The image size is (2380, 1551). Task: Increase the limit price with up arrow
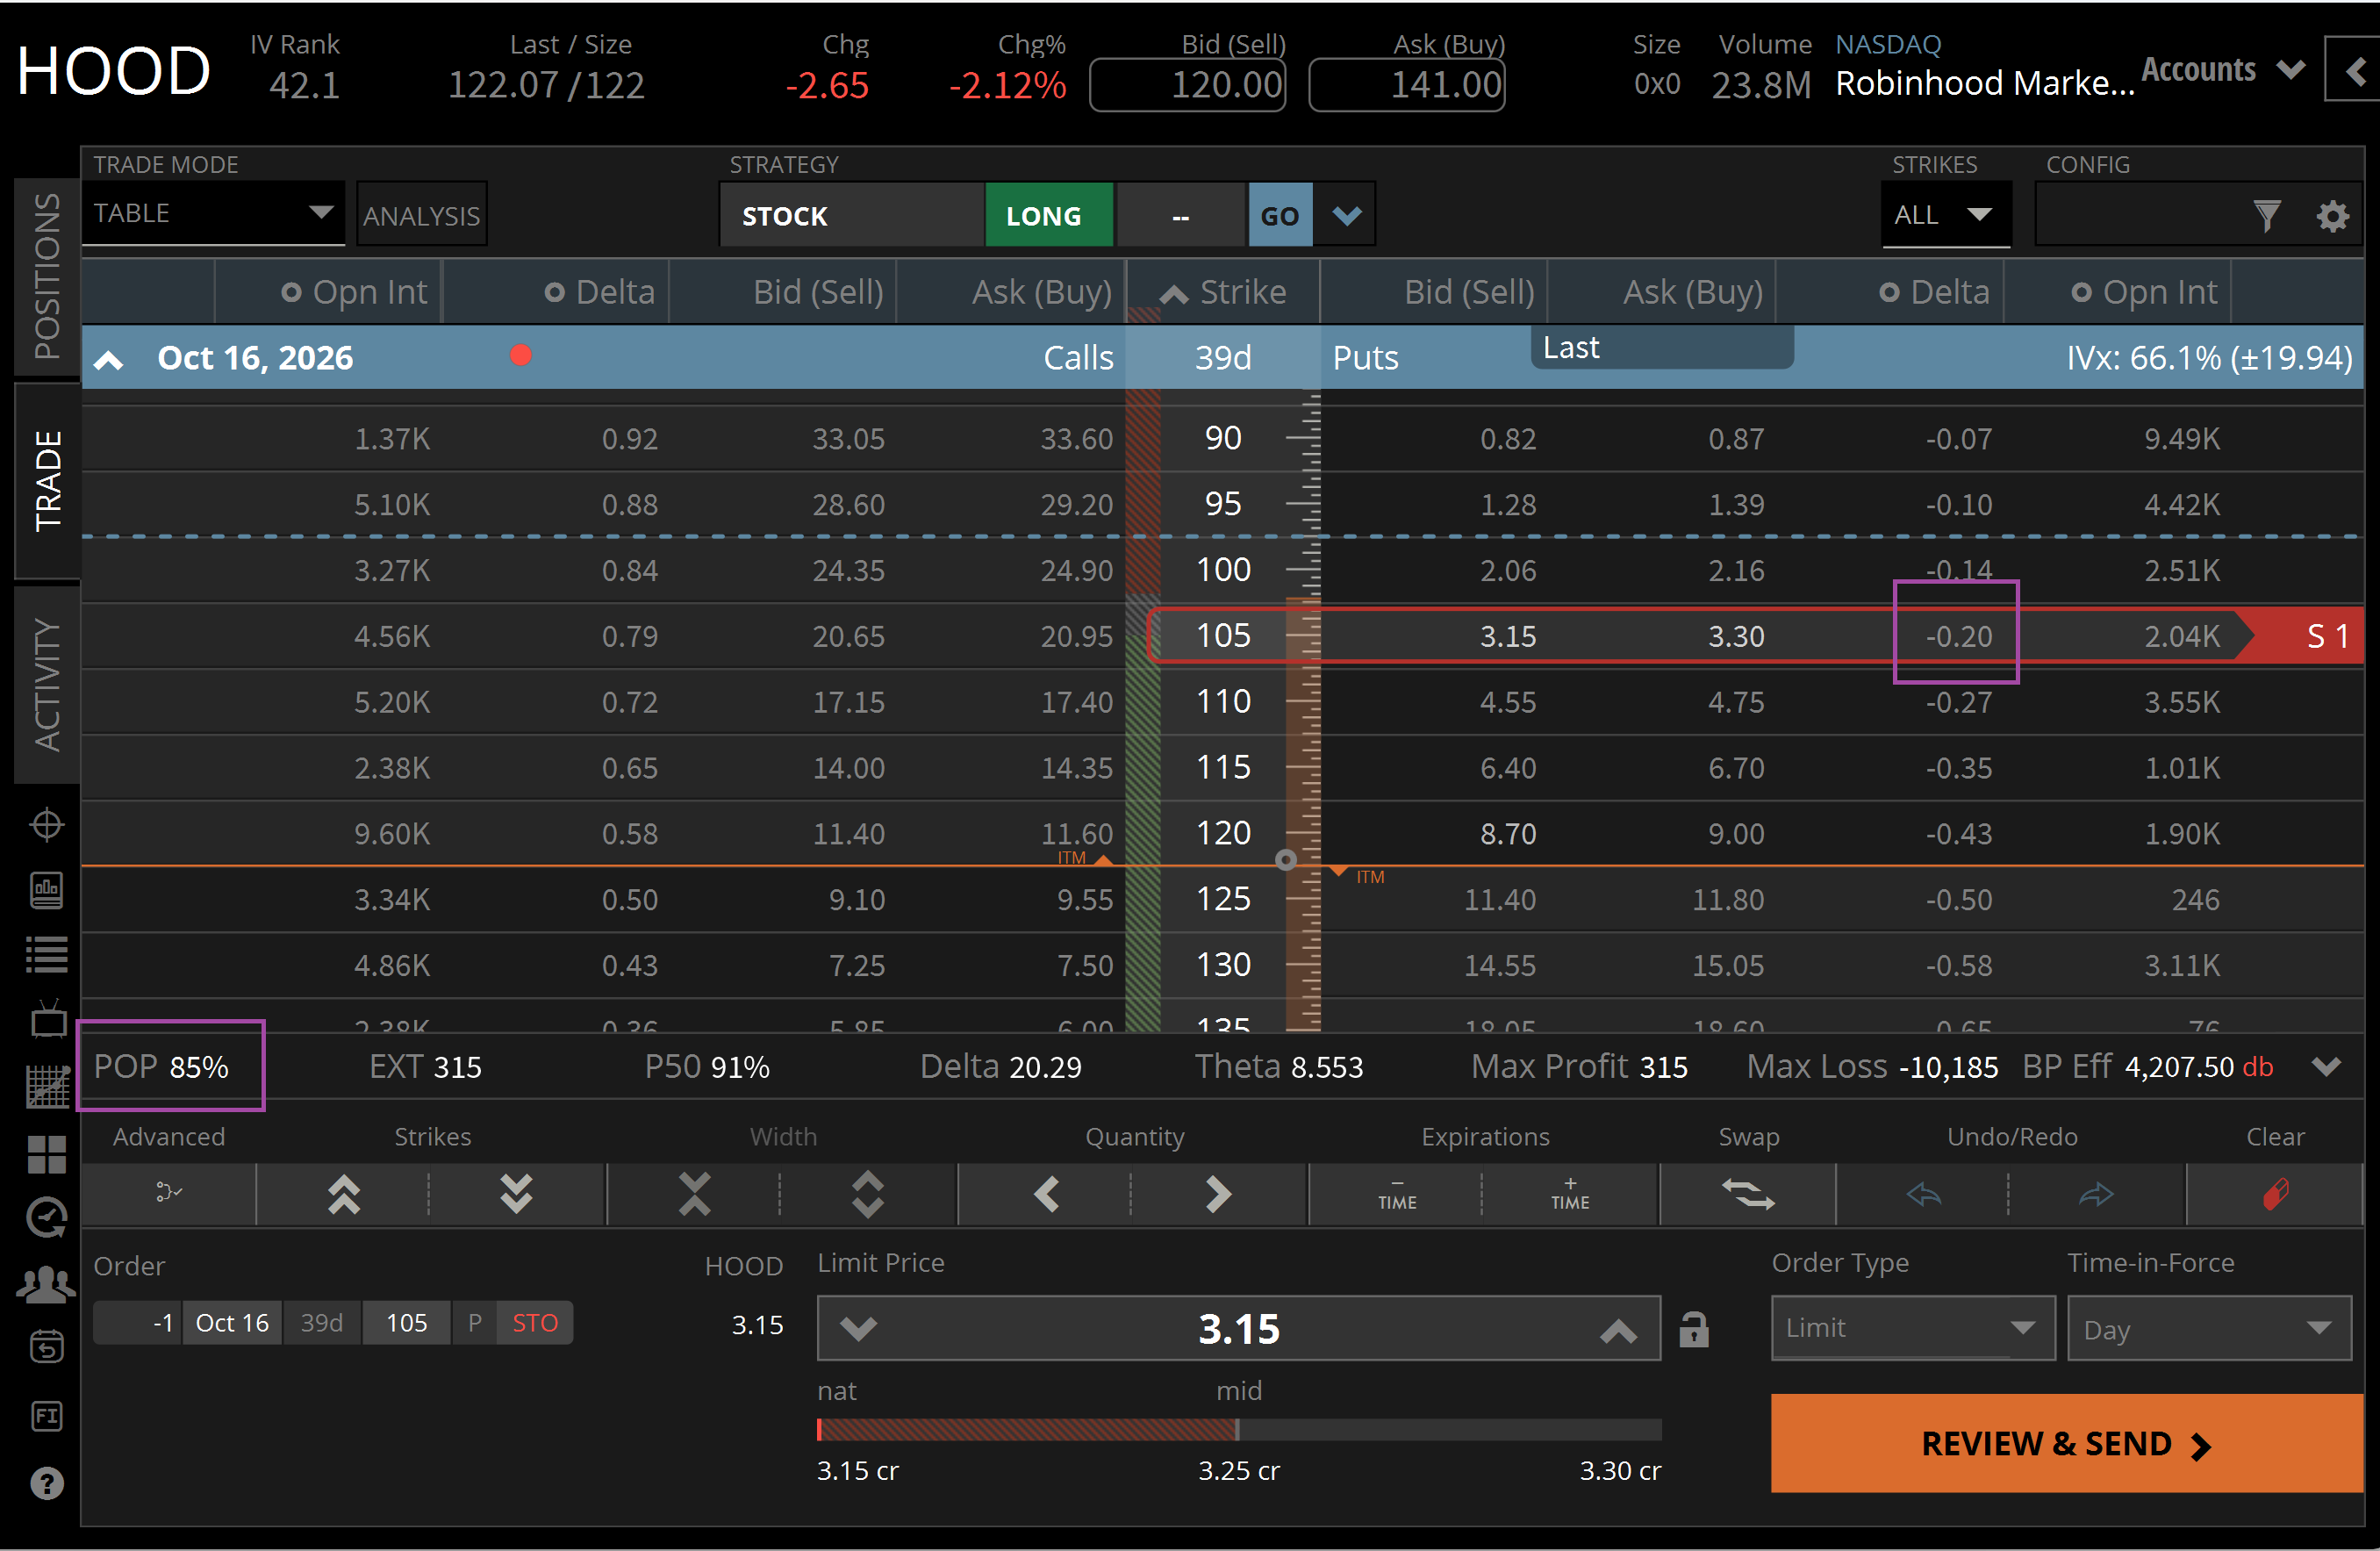click(1617, 1330)
